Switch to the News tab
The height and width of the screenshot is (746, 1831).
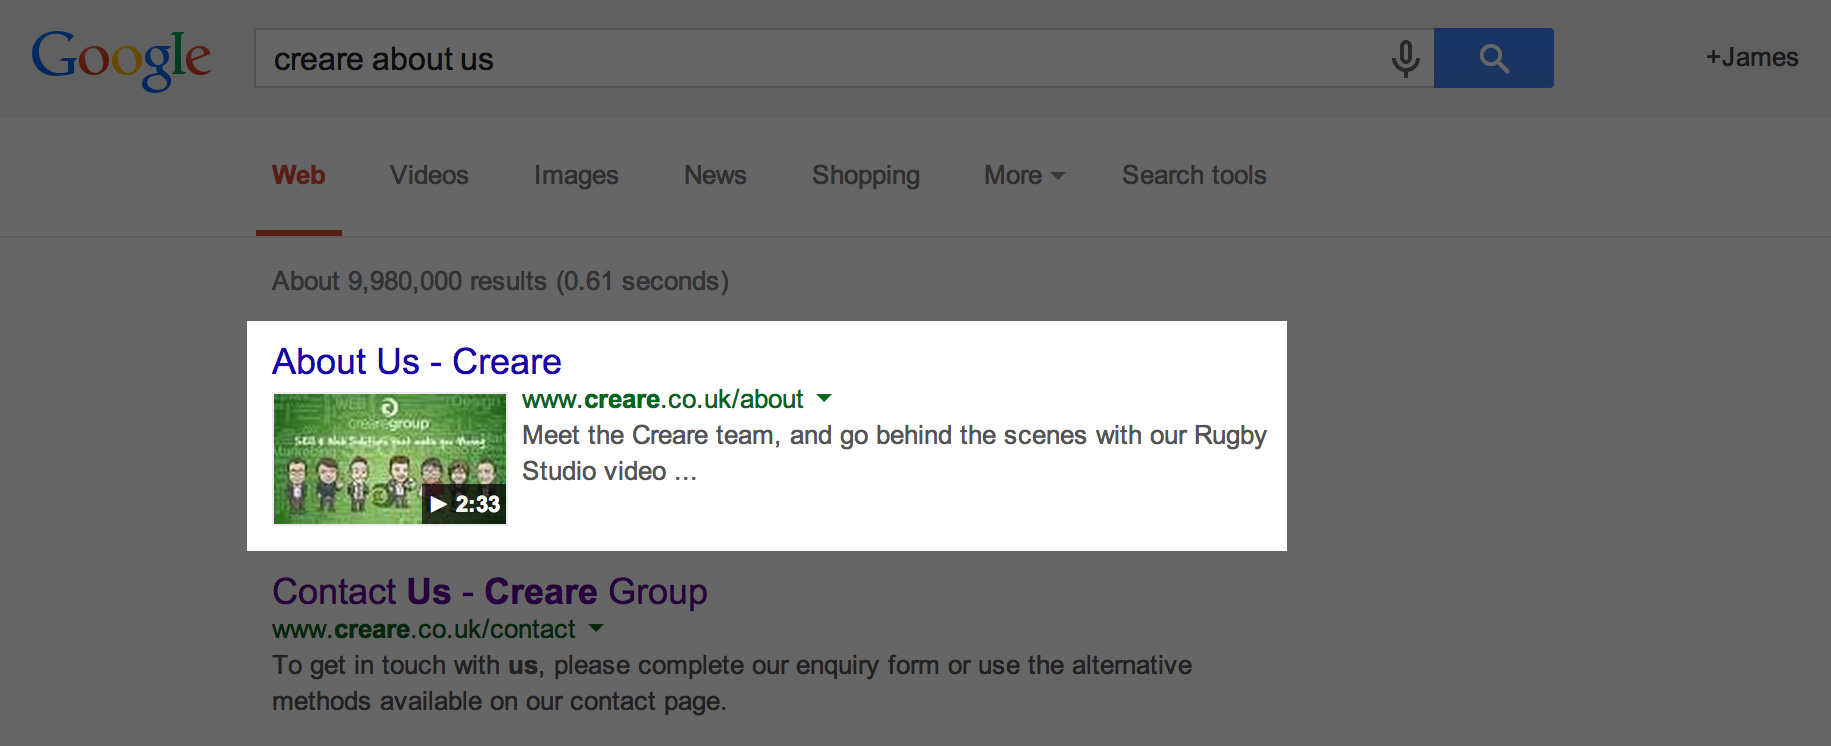[715, 175]
